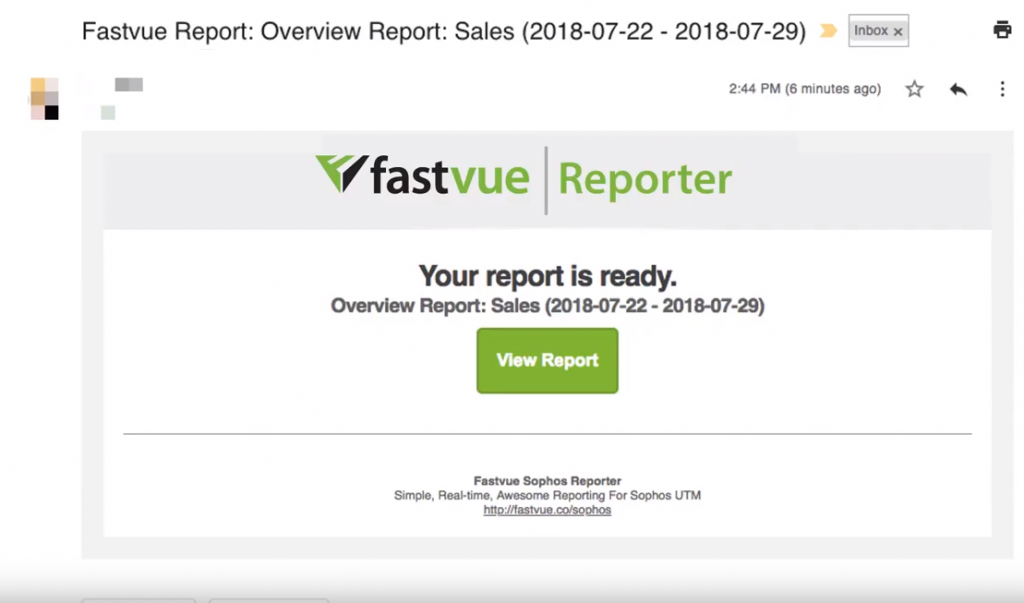Click the "Simple, Real-time, Awesome Reporting" tagline
Image resolution: width=1024 pixels, height=603 pixels.
click(x=547, y=495)
